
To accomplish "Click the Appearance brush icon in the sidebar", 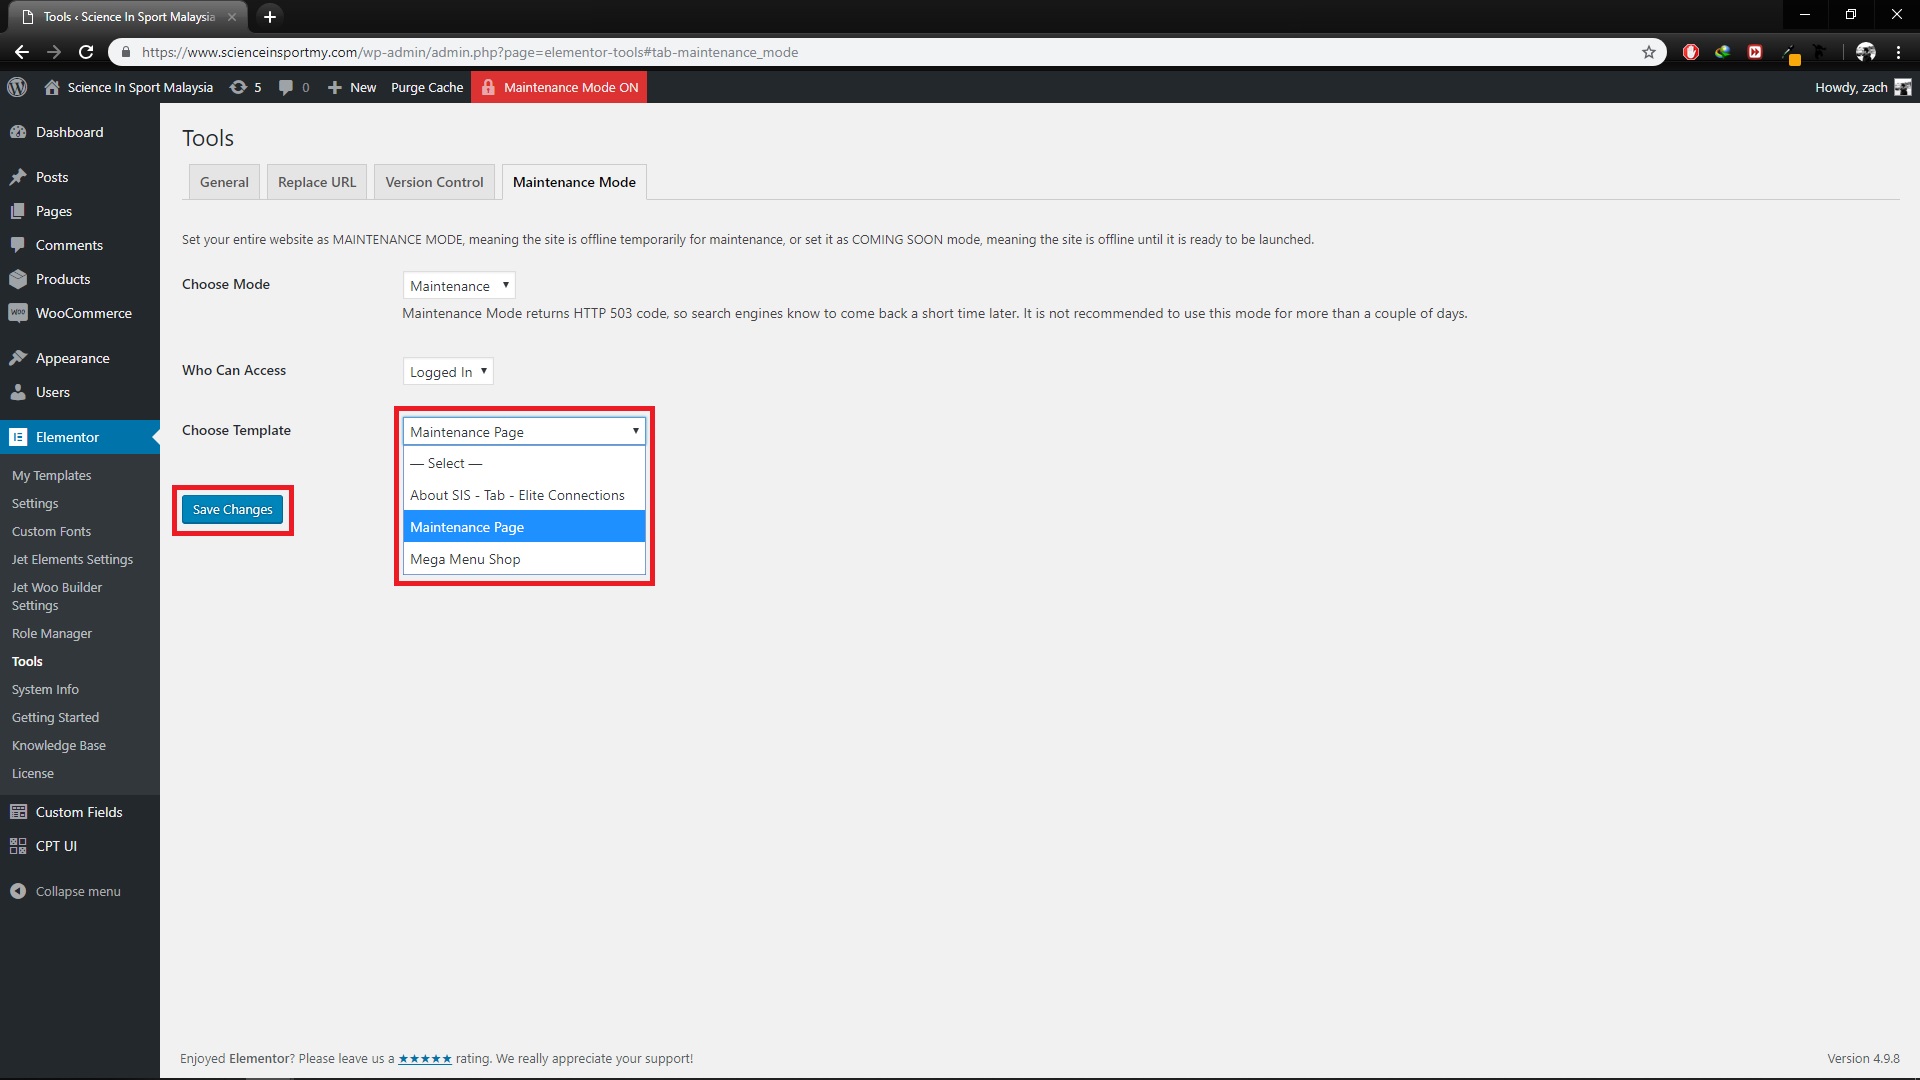I will 18,358.
